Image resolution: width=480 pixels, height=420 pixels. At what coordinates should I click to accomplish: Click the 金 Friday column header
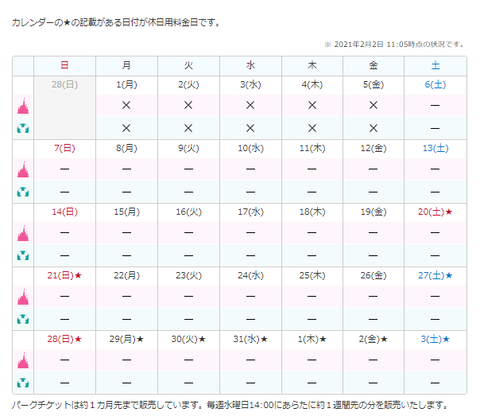373,65
